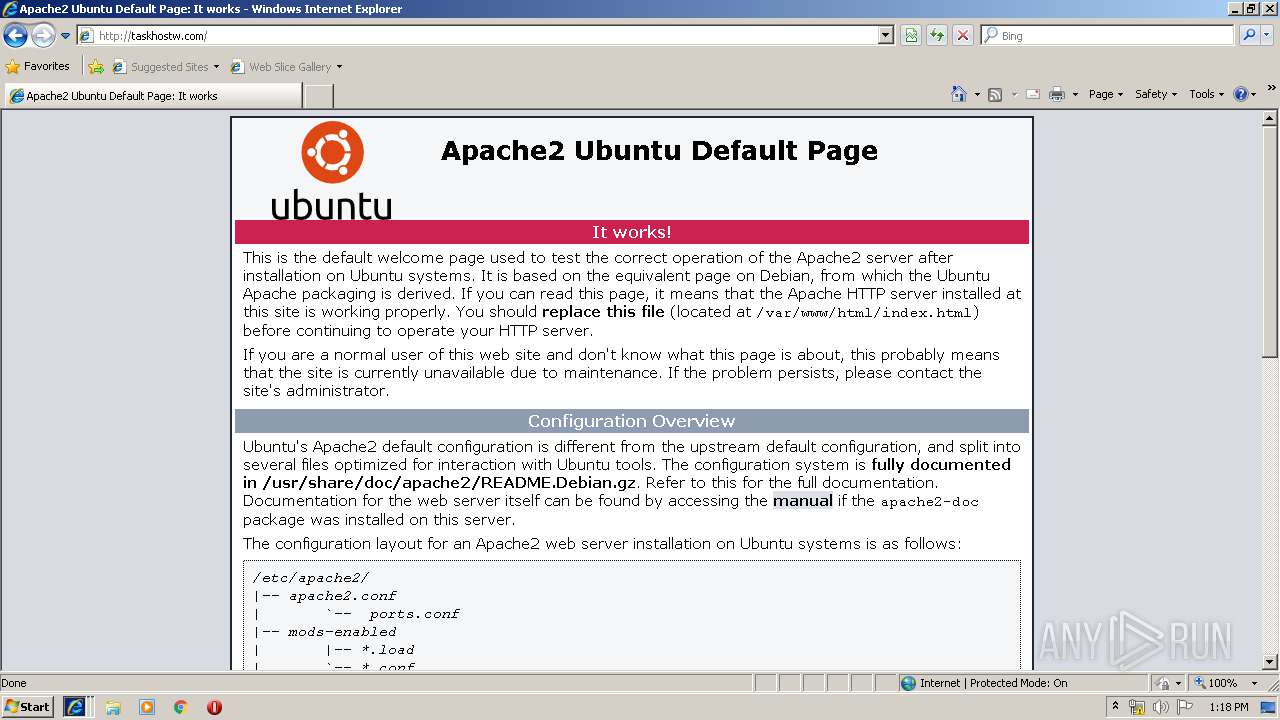
Task: Click the network status tray icon
Action: tap(1137, 707)
